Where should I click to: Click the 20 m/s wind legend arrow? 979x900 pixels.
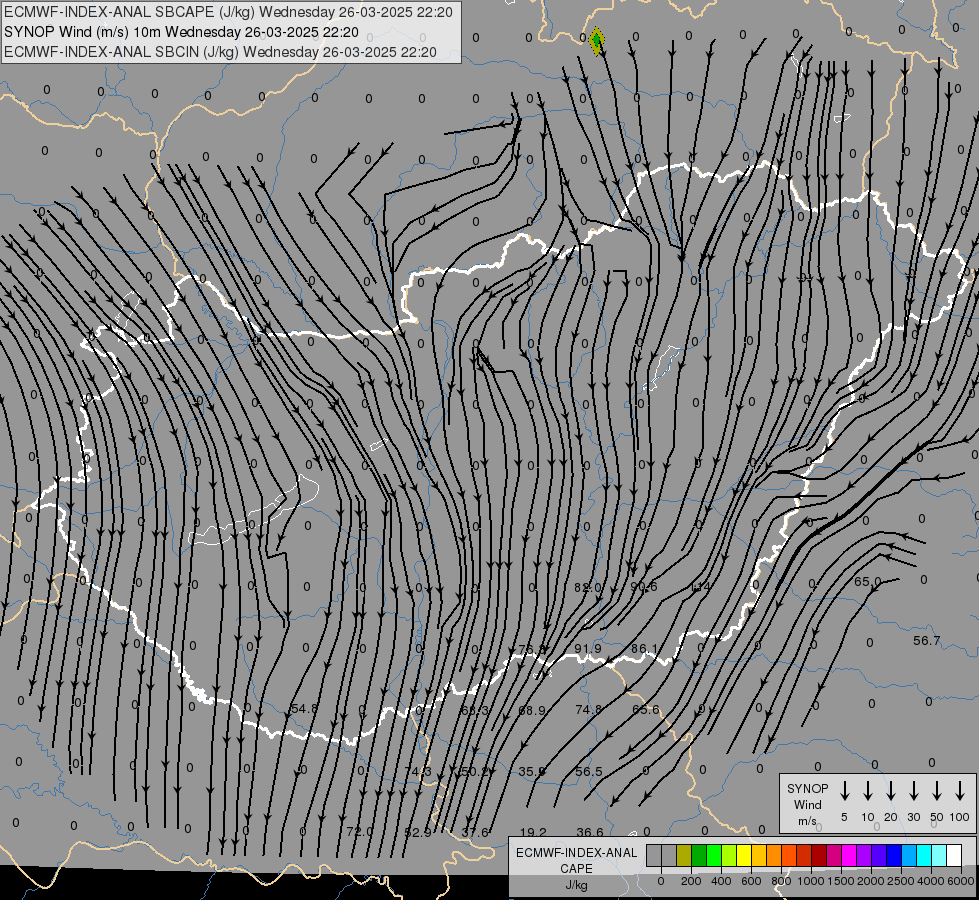tap(891, 791)
